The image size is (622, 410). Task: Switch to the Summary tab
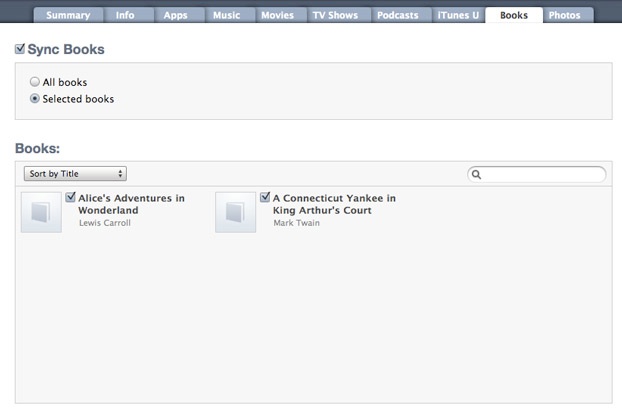coord(68,15)
